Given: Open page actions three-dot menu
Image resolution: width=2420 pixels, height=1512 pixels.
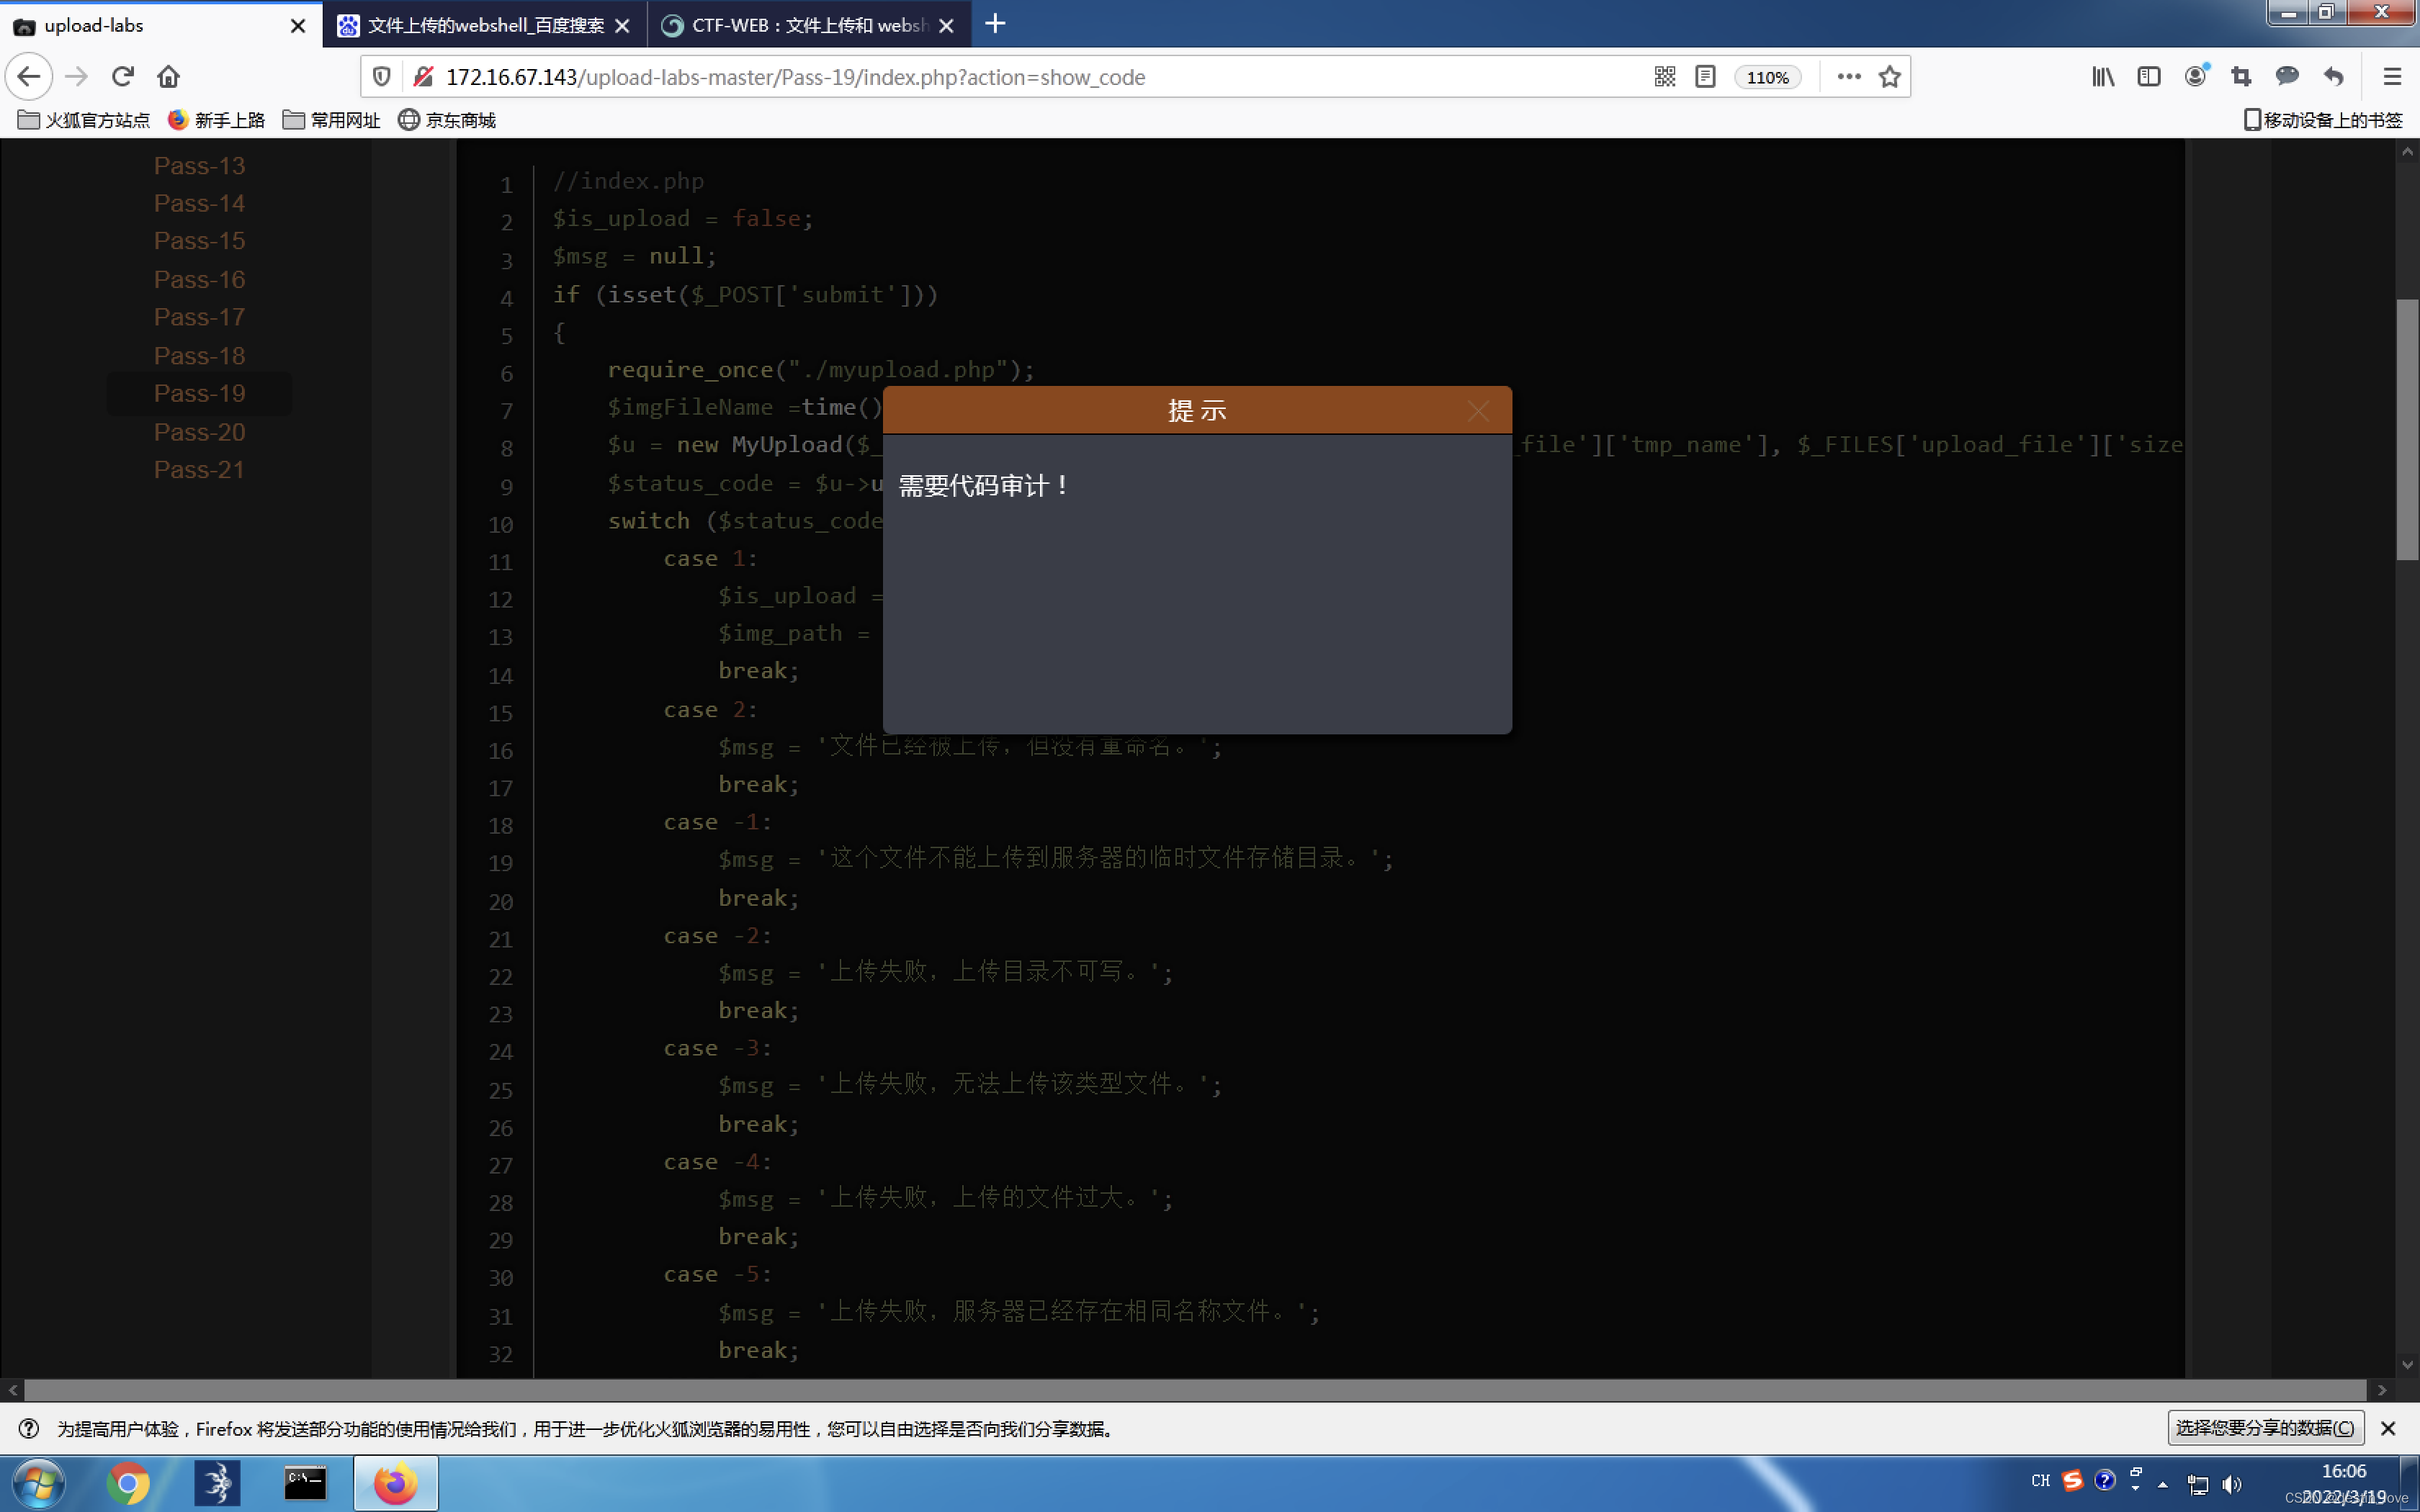Looking at the screenshot, I should (x=1848, y=77).
